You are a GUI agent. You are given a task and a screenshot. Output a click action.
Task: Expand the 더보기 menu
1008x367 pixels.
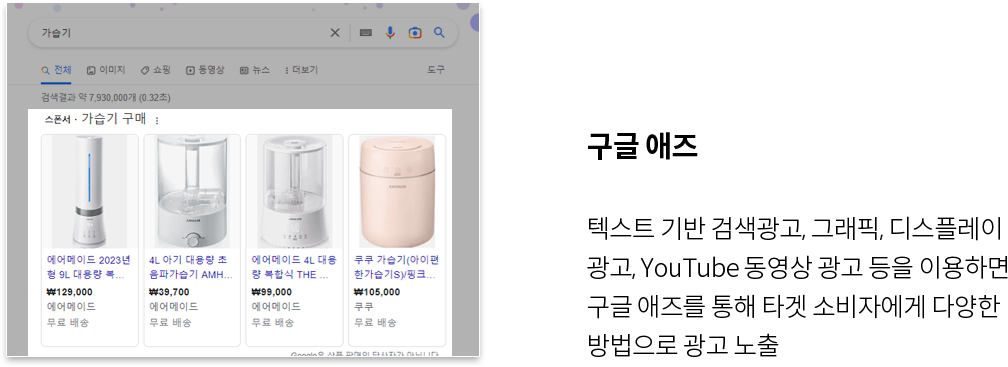click(x=301, y=70)
